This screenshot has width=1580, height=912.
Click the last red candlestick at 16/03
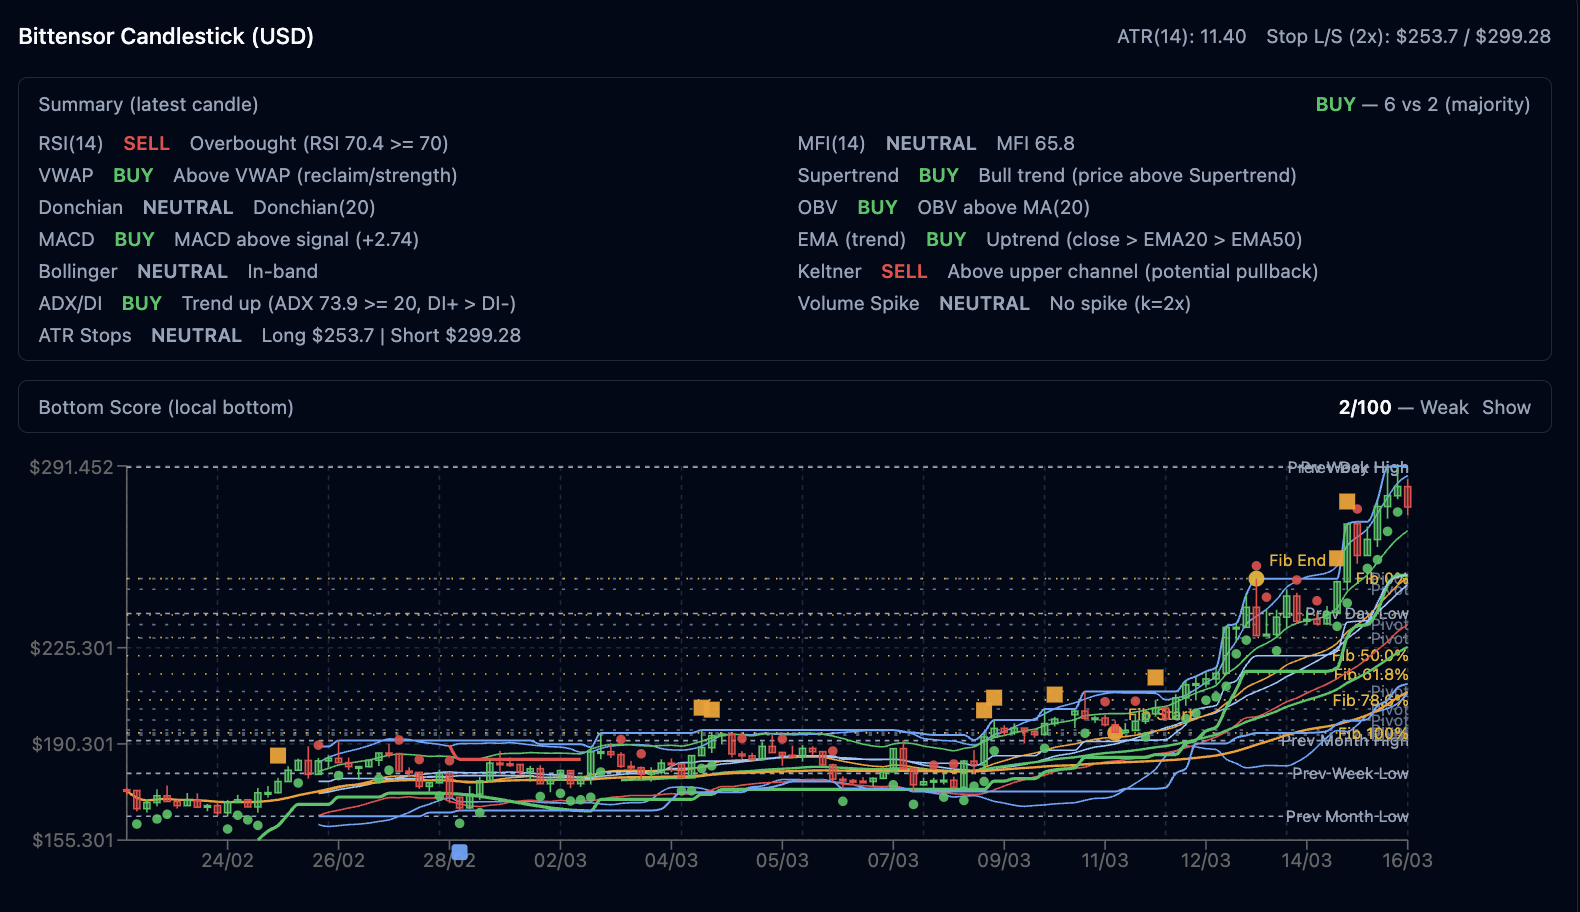[1407, 497]
